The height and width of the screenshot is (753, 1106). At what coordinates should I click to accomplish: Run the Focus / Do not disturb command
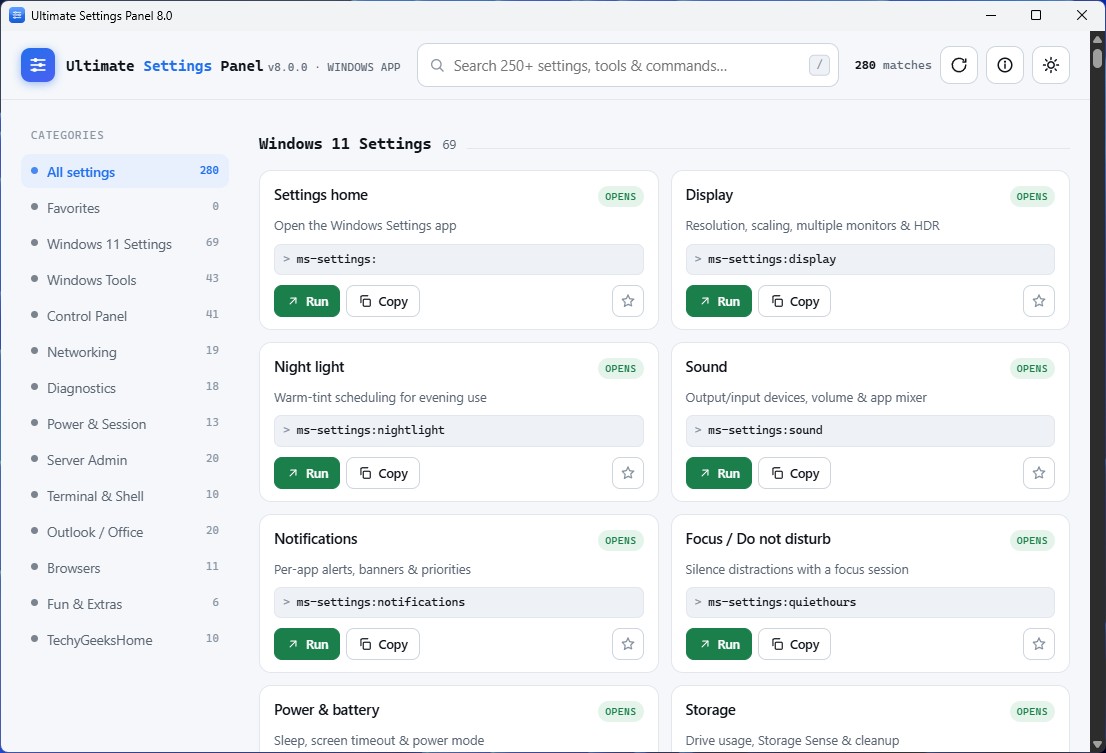tap(719, 644)
